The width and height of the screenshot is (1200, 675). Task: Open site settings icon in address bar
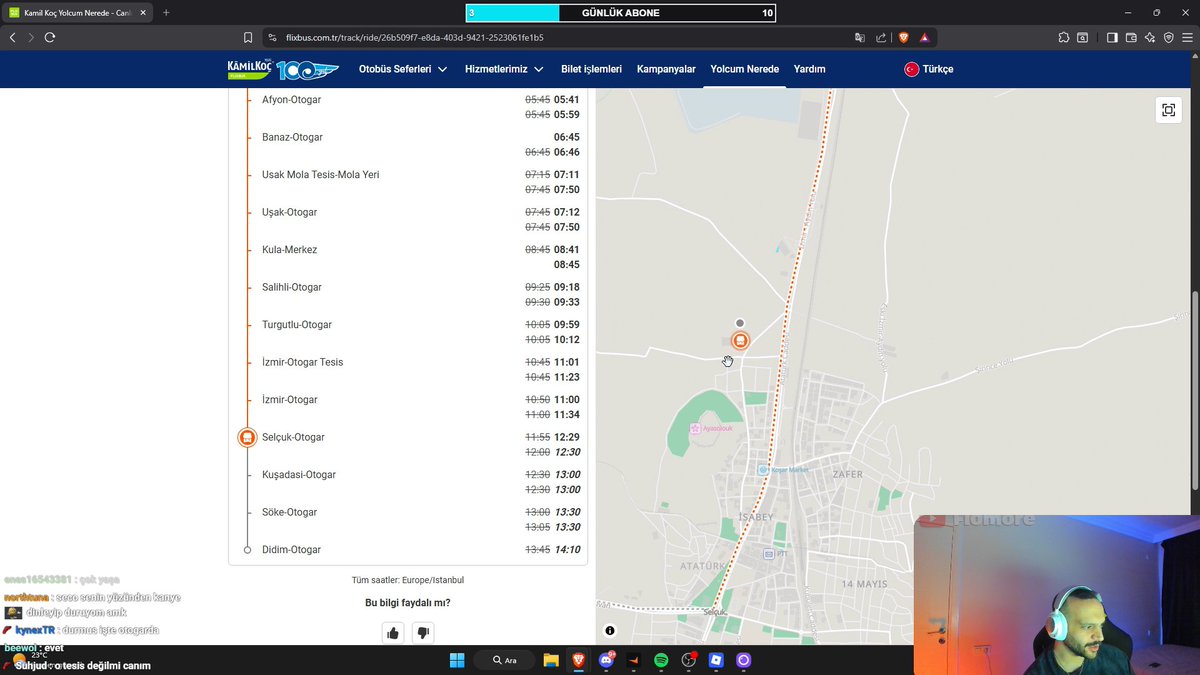coord(272,37)
